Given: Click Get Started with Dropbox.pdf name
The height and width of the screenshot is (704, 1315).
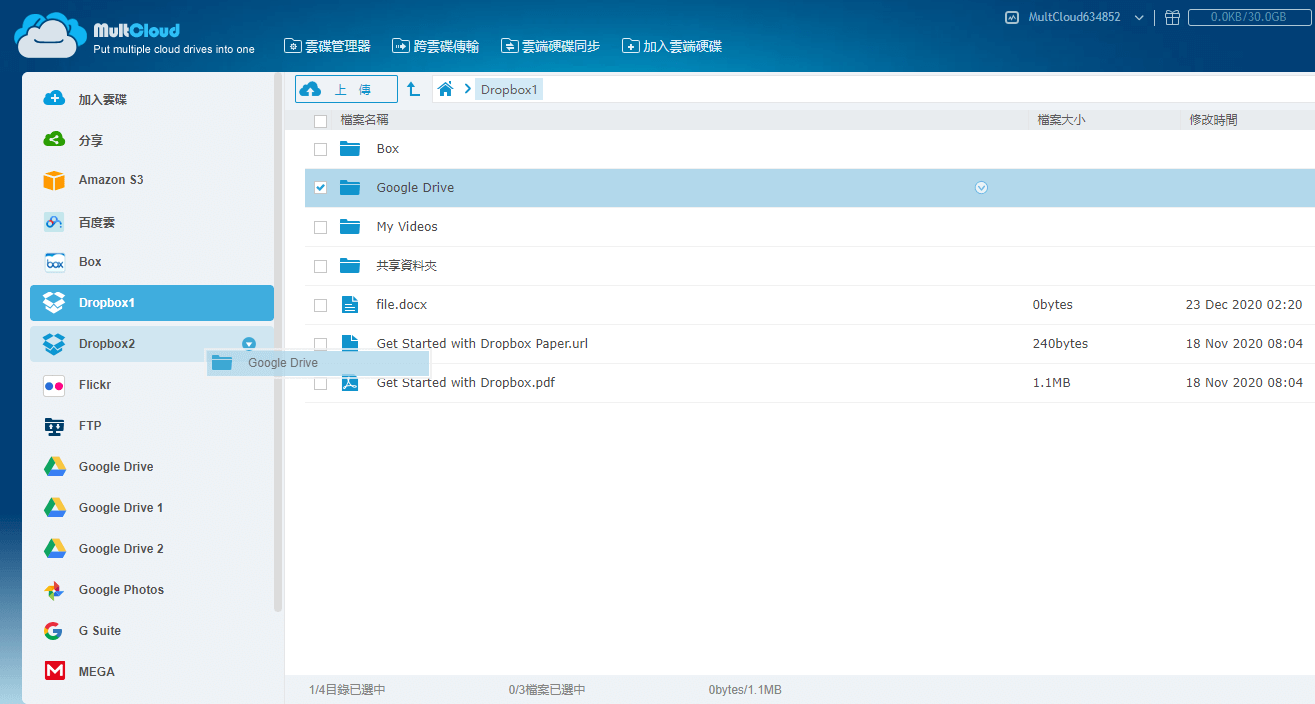Looking at the screenshot, I should (466, 383).
